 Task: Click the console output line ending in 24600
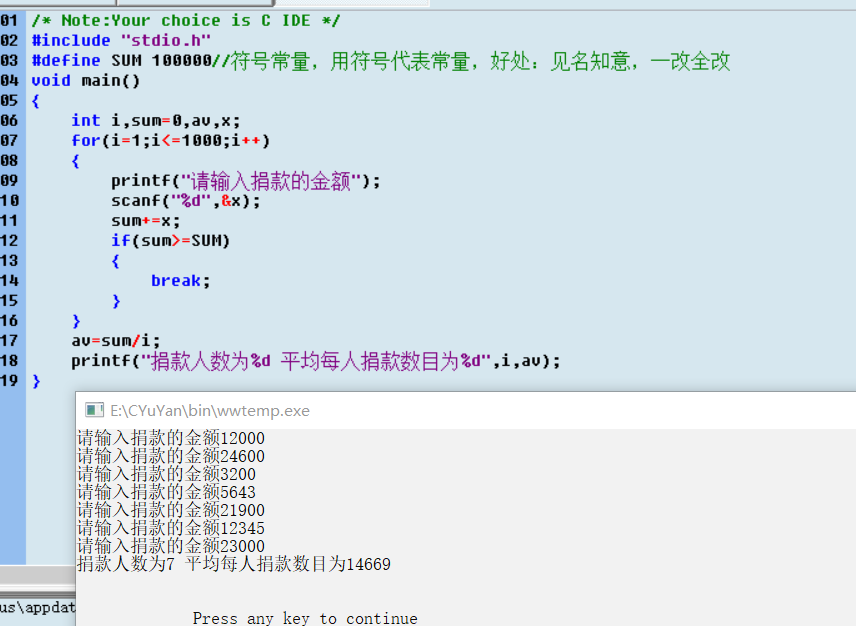coord(171,456)
